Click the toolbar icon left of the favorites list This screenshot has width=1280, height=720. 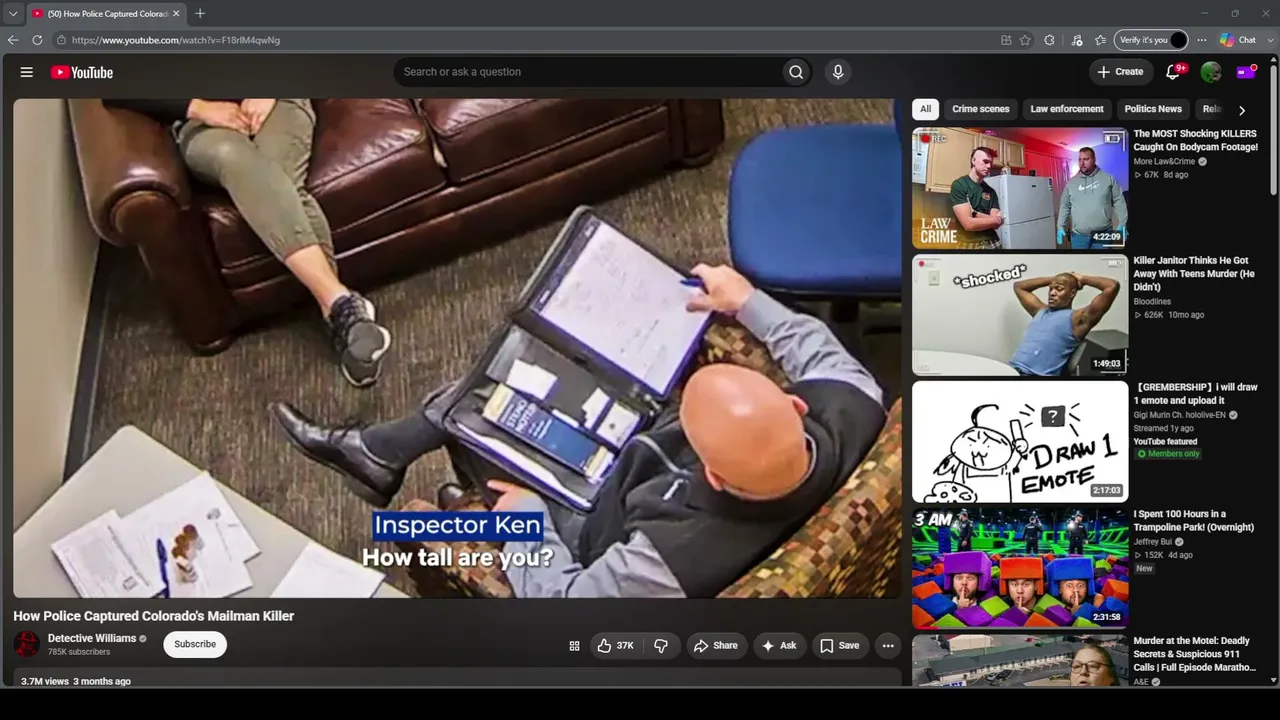pos(1076,40)
